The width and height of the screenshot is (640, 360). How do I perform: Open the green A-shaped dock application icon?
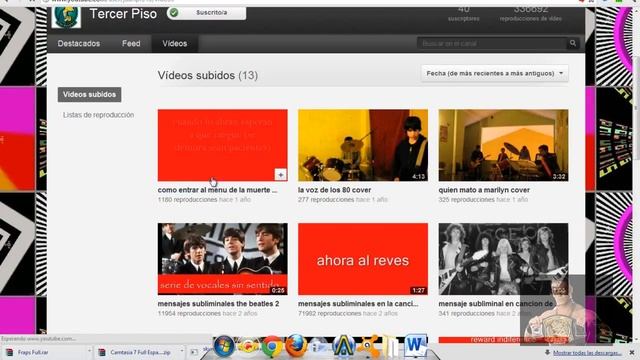coord(344,346)
